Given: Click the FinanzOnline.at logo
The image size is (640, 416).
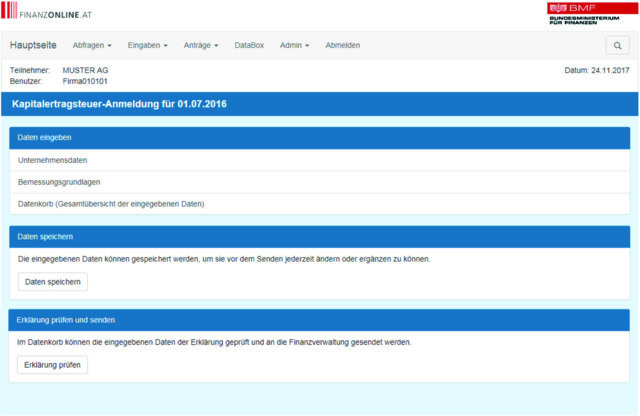Looking at the screenshot, I should pos(47,10).
